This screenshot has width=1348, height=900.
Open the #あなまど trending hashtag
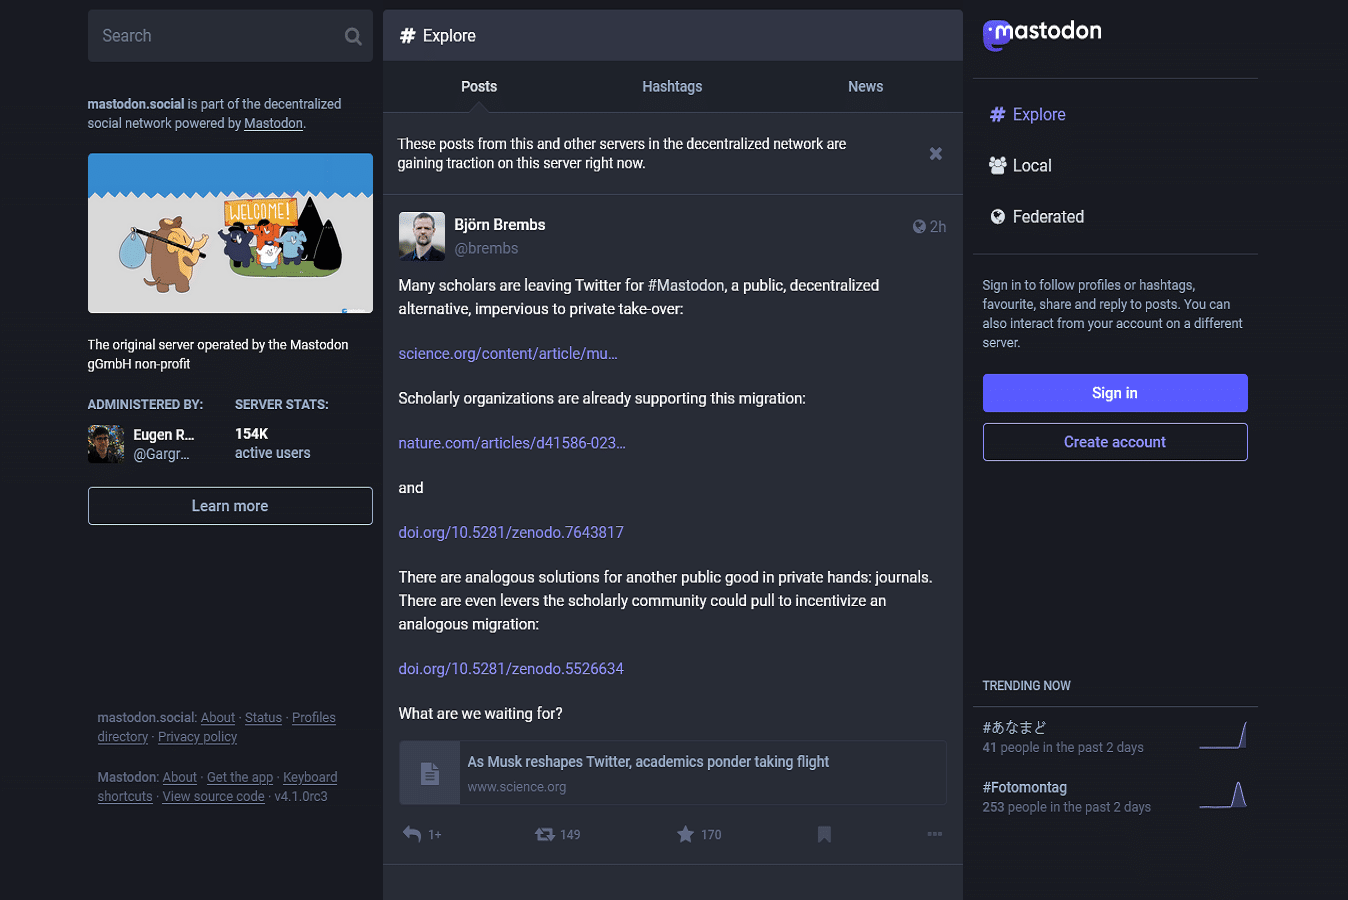tap(1014, 728)
